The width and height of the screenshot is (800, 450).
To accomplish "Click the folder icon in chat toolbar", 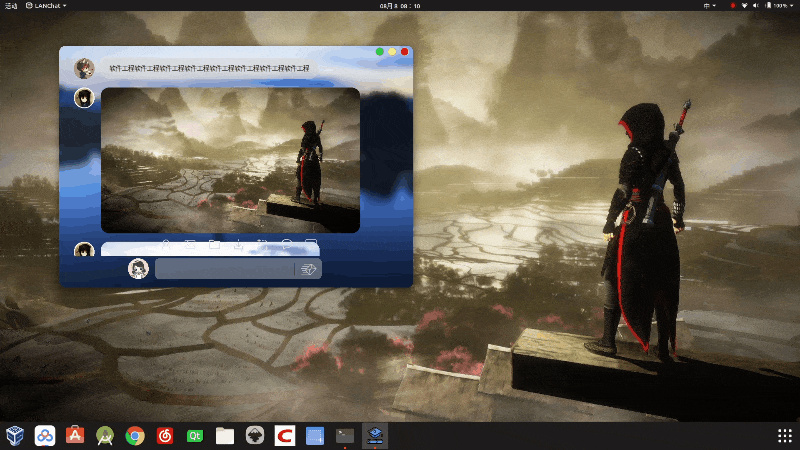I will tap(214, 244).
